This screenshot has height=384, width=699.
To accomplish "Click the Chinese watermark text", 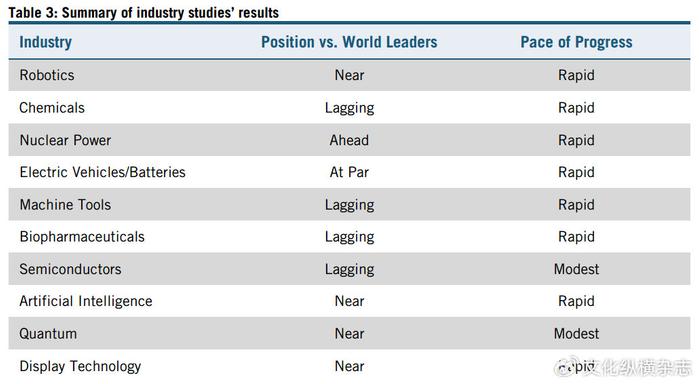I will tap(637, 367).
